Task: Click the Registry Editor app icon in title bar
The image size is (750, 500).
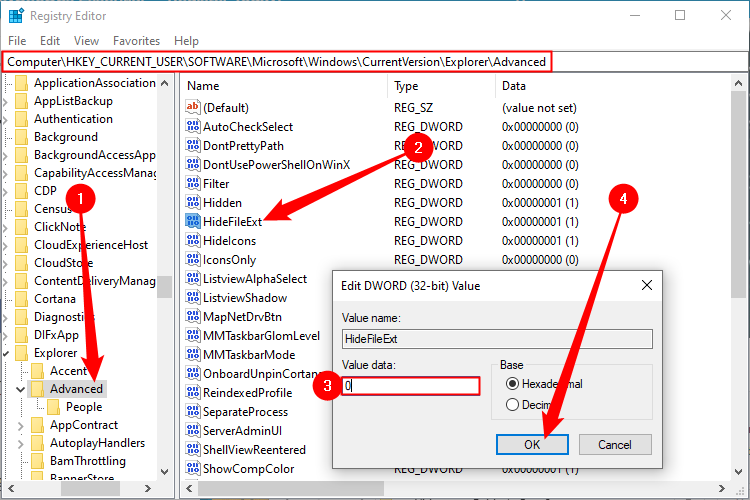Action: click(x=16, y=15)
